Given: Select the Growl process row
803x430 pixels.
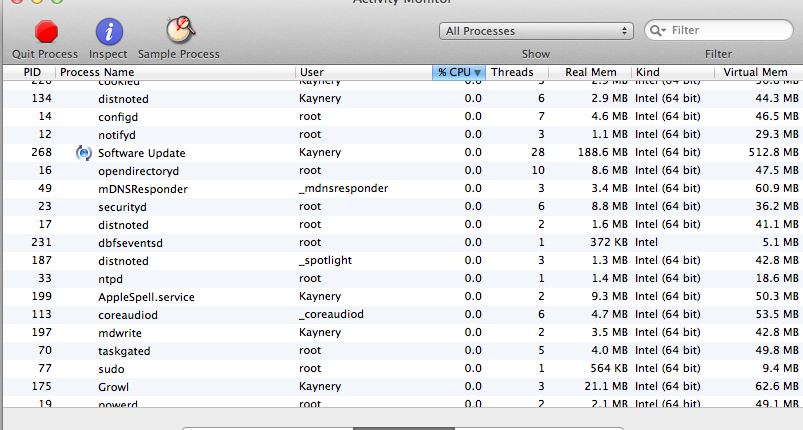Looking at the screenshot, I should pyautogui.click(x=403, y=386).
